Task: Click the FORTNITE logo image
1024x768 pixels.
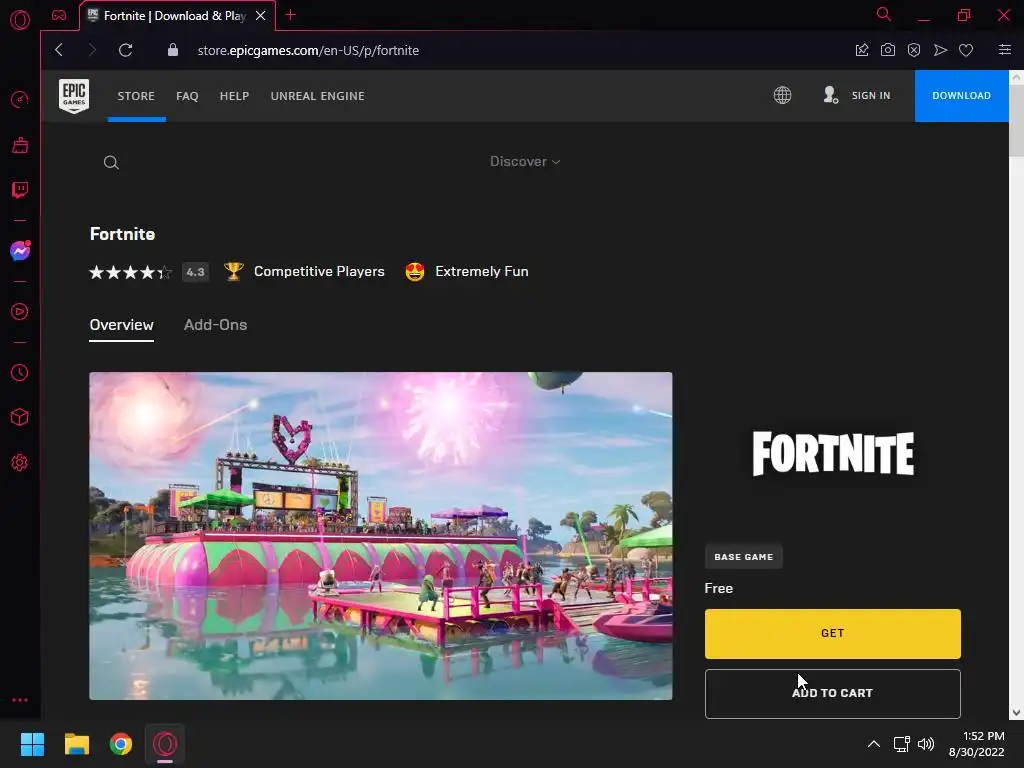Action: coord(833,453)
